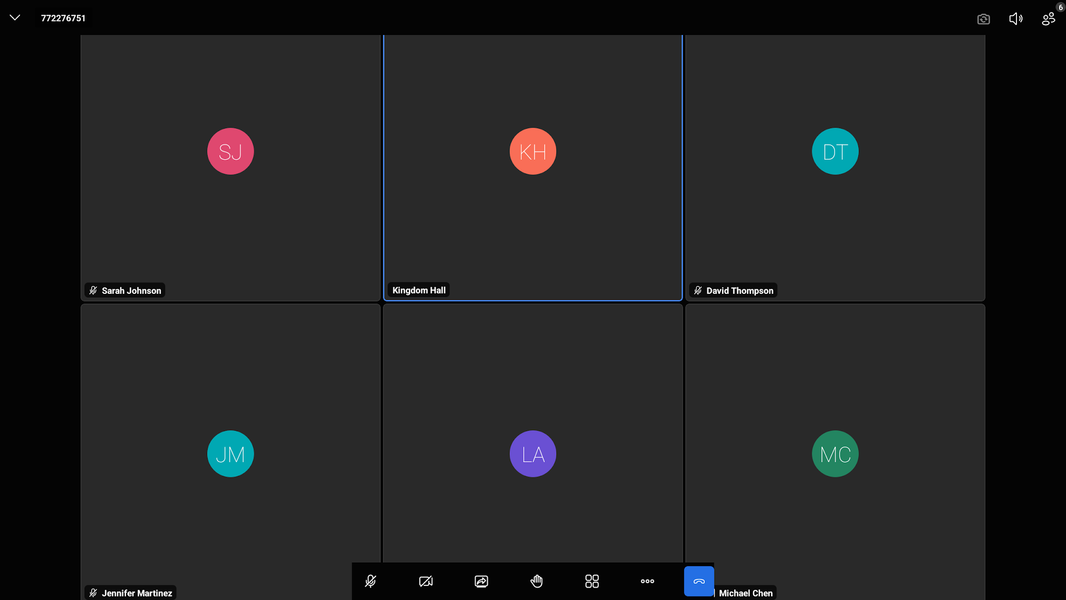
Task: Click the muted mic icon on Sarah Johnson's tile
Action: click(x=91, y=290)
